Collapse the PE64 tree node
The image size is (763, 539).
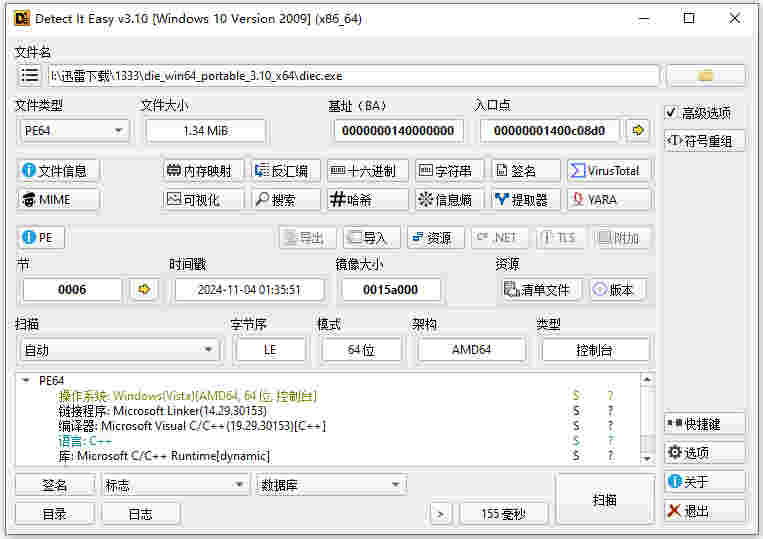25,381
